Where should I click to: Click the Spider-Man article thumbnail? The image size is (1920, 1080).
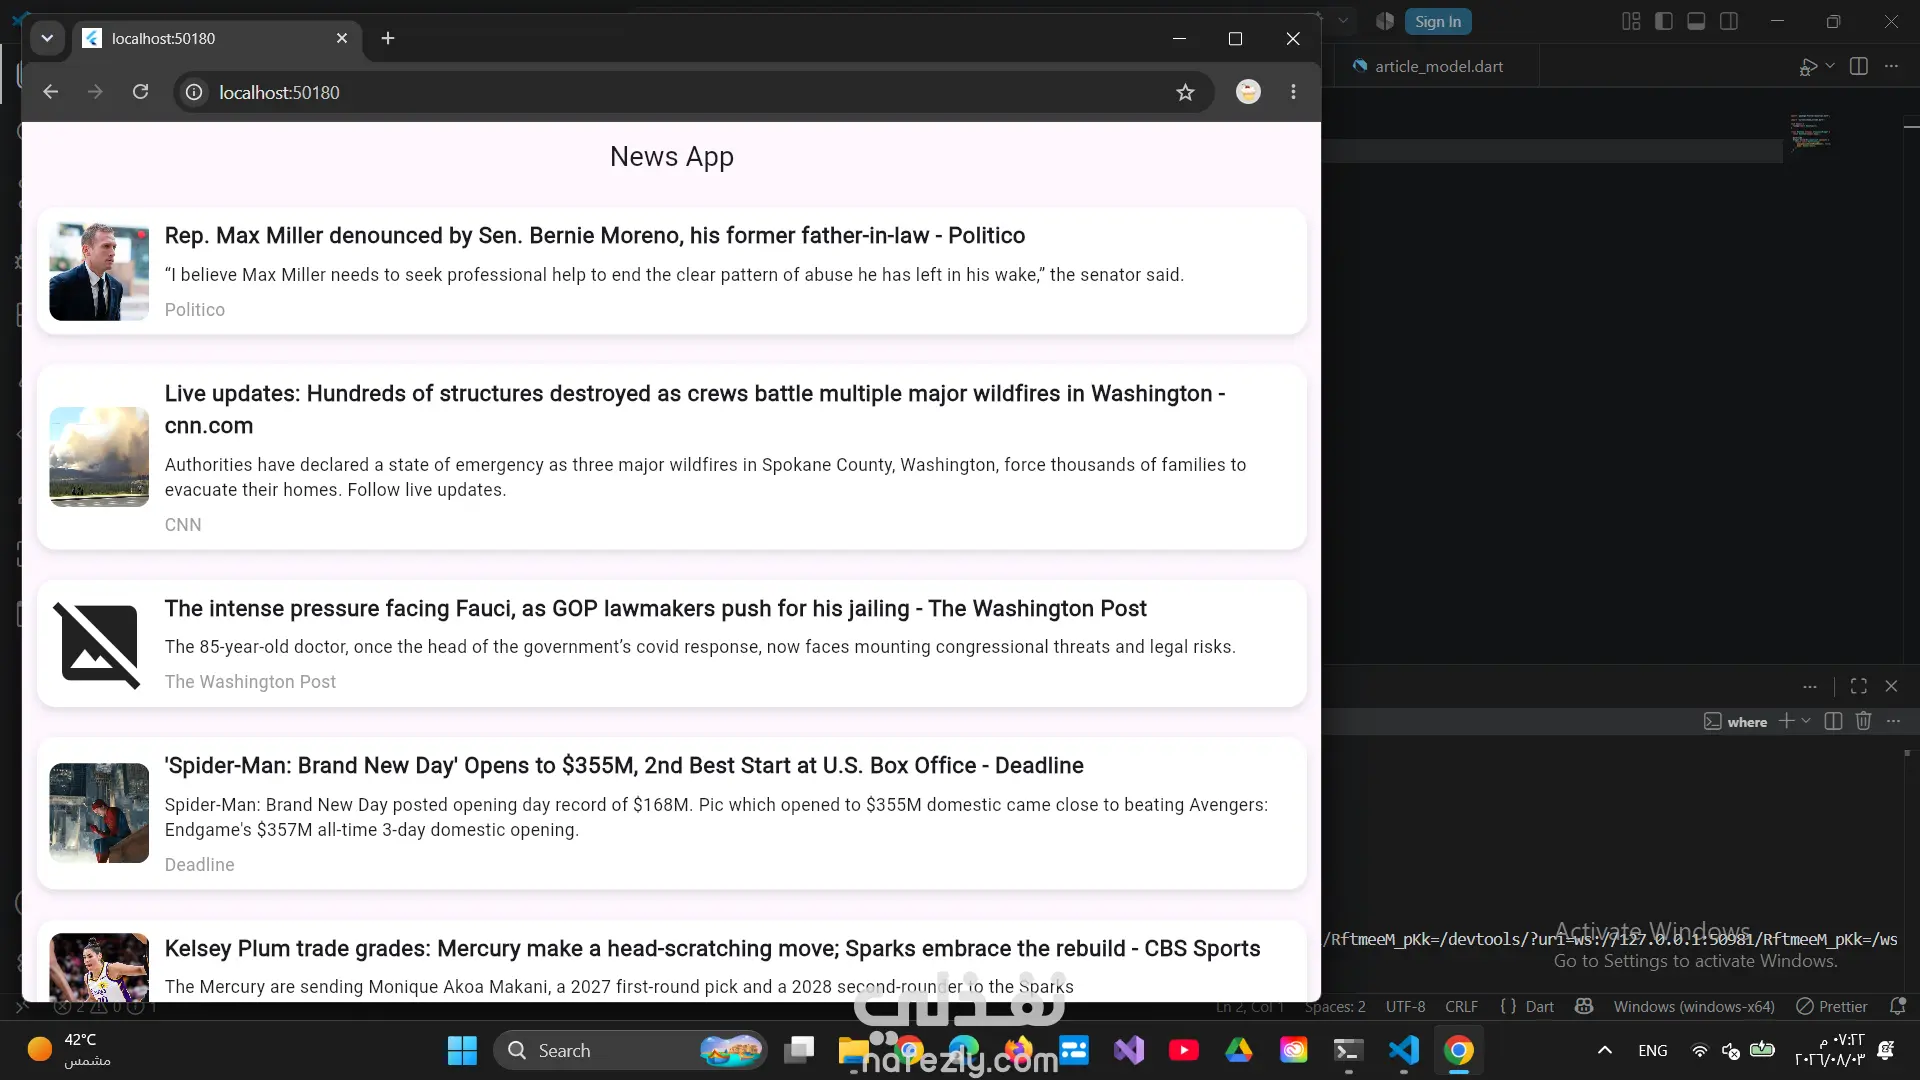tap(99, 813)
